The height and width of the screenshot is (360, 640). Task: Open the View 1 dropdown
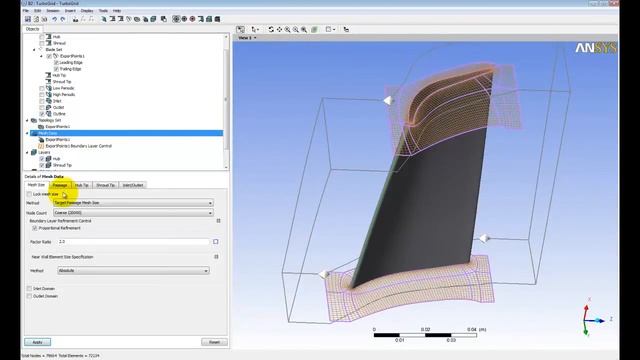point(247,38)
